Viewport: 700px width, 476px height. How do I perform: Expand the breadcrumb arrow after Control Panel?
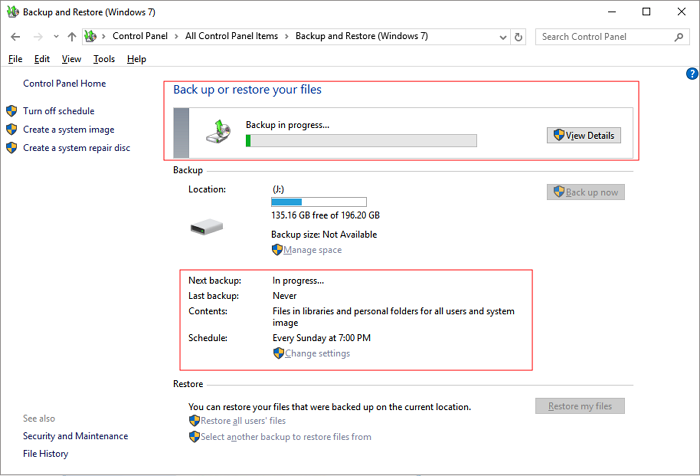pyautogui.click(x=177, y=37)
